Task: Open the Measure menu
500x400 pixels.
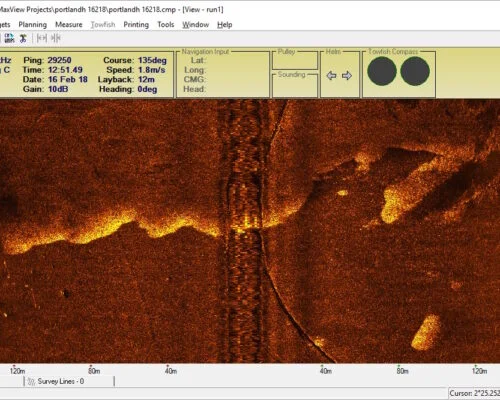Action: (x=69, y=25)
